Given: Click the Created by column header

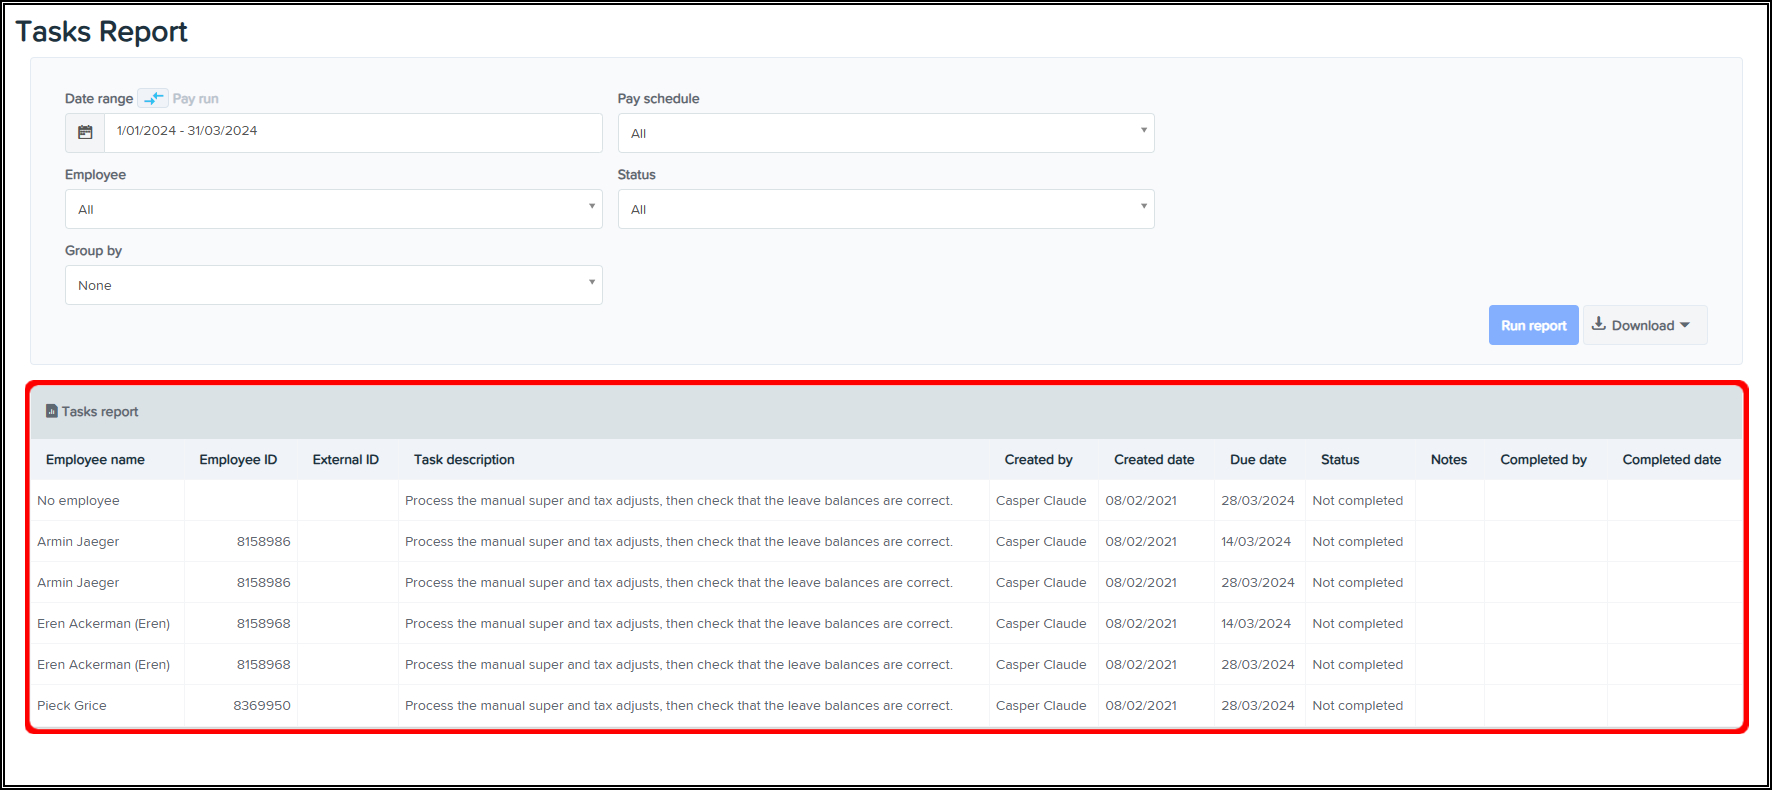Looking at the screenshot, I should pyautogui.click(x=1038, y=460).
